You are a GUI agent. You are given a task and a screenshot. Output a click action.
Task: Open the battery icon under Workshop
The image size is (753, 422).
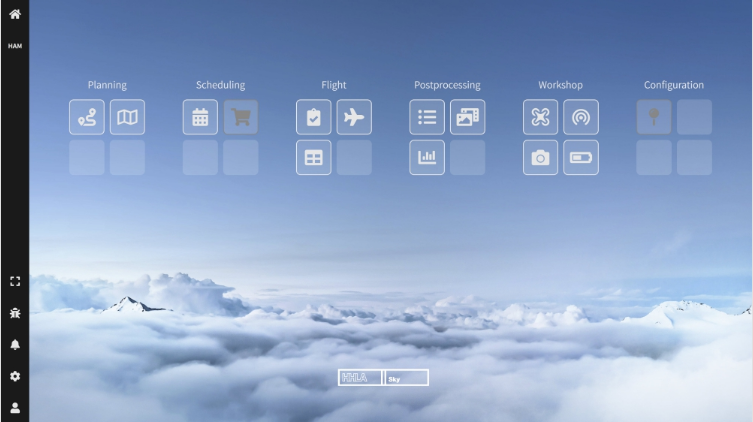point(581,157)
